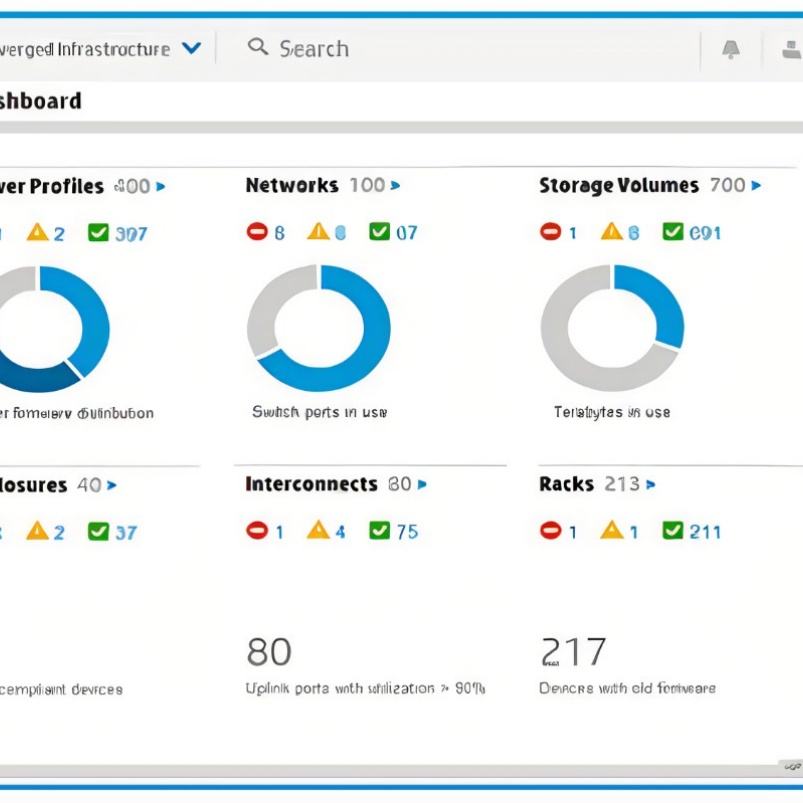
Task: Open the Converged Infrastructure dropdown menu
Action: 192,48
